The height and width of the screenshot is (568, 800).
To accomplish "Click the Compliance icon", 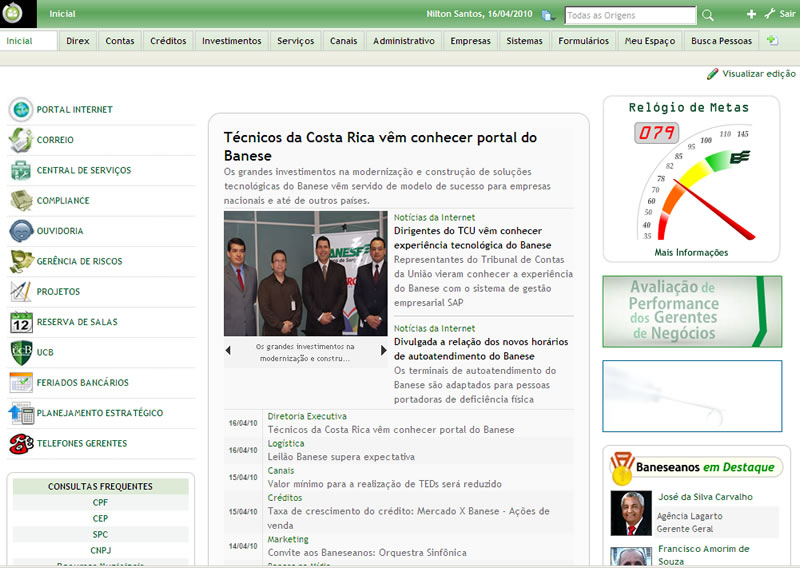I will pyautogui.click(x=21, y=201).
